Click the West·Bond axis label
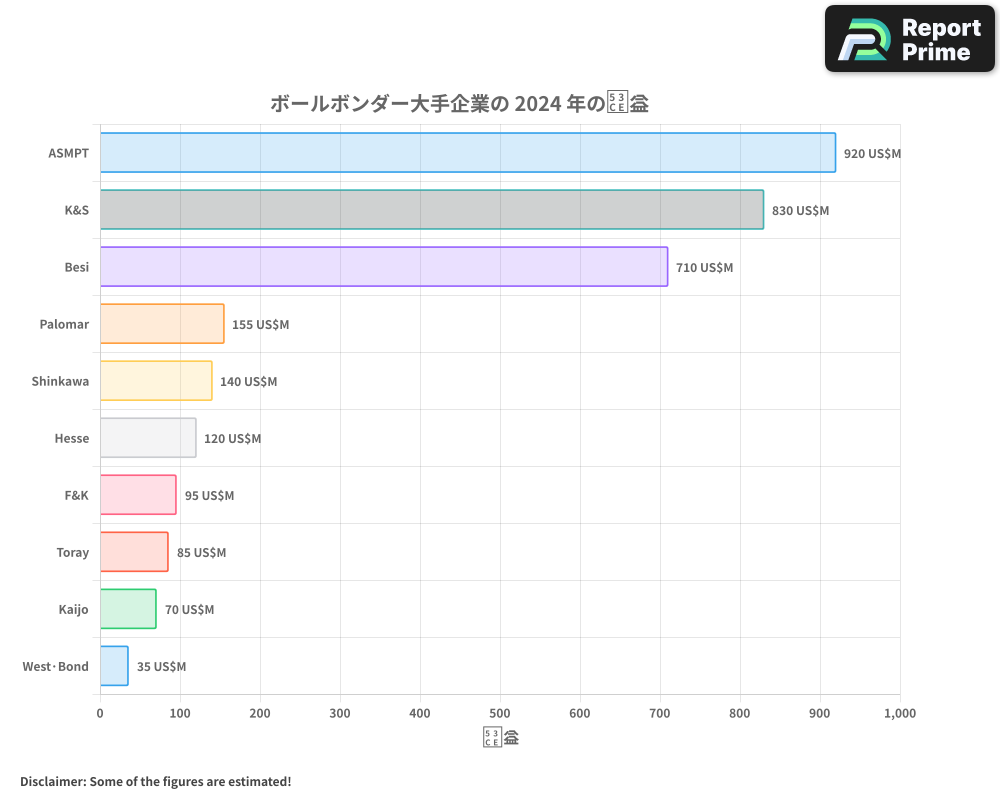1000x800 pixels. coord(53,666)
